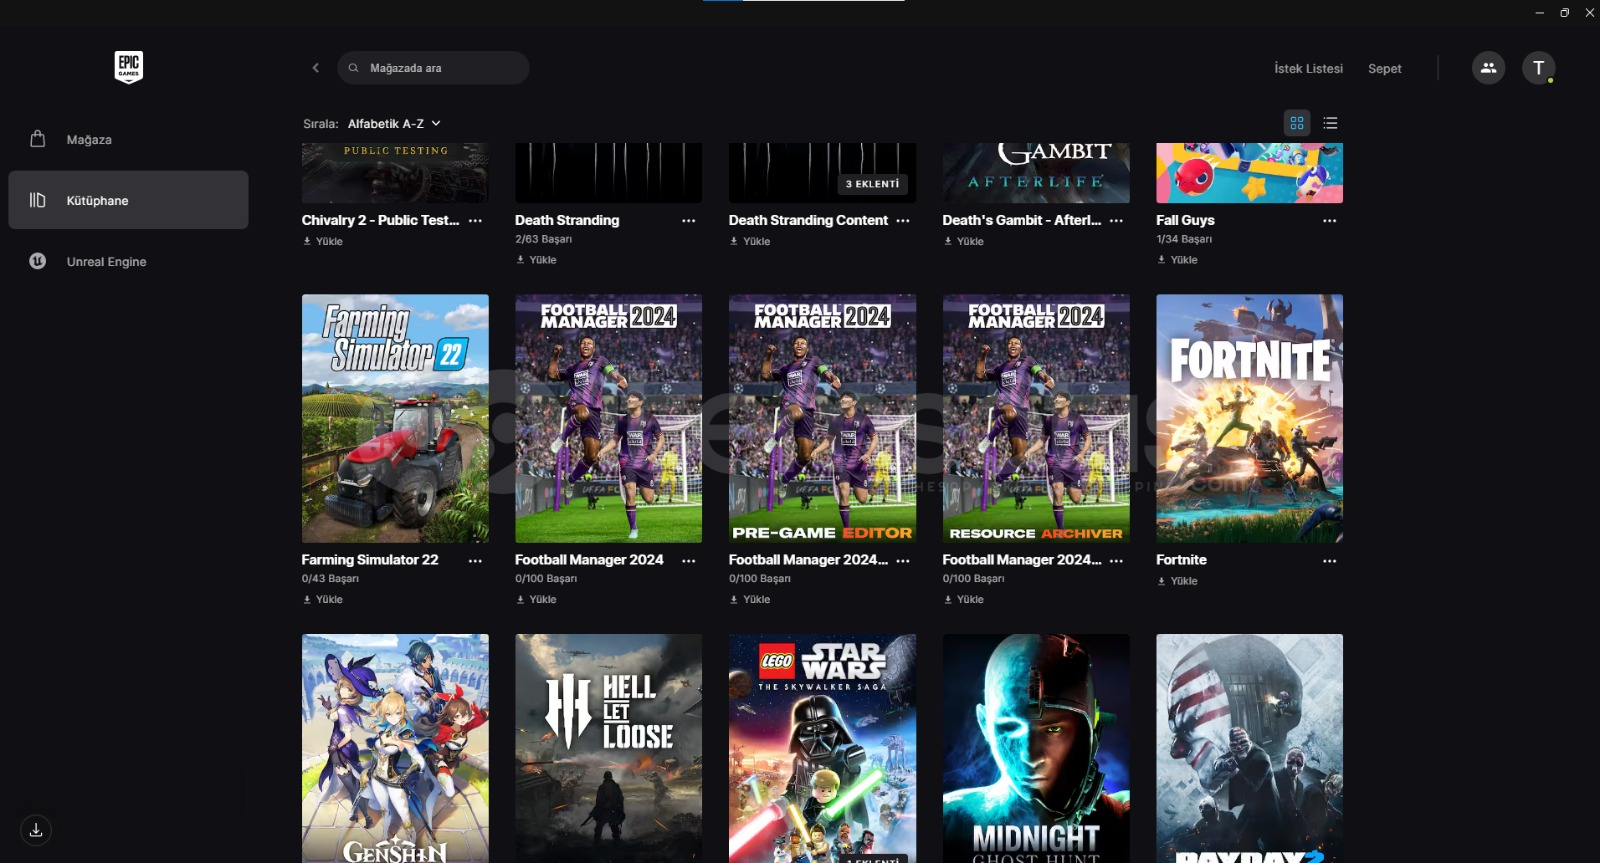The width and height of the screenshot is (1600, 863).
Task: Open the Fall Guys cover art
Action: tap(1249, 173)
